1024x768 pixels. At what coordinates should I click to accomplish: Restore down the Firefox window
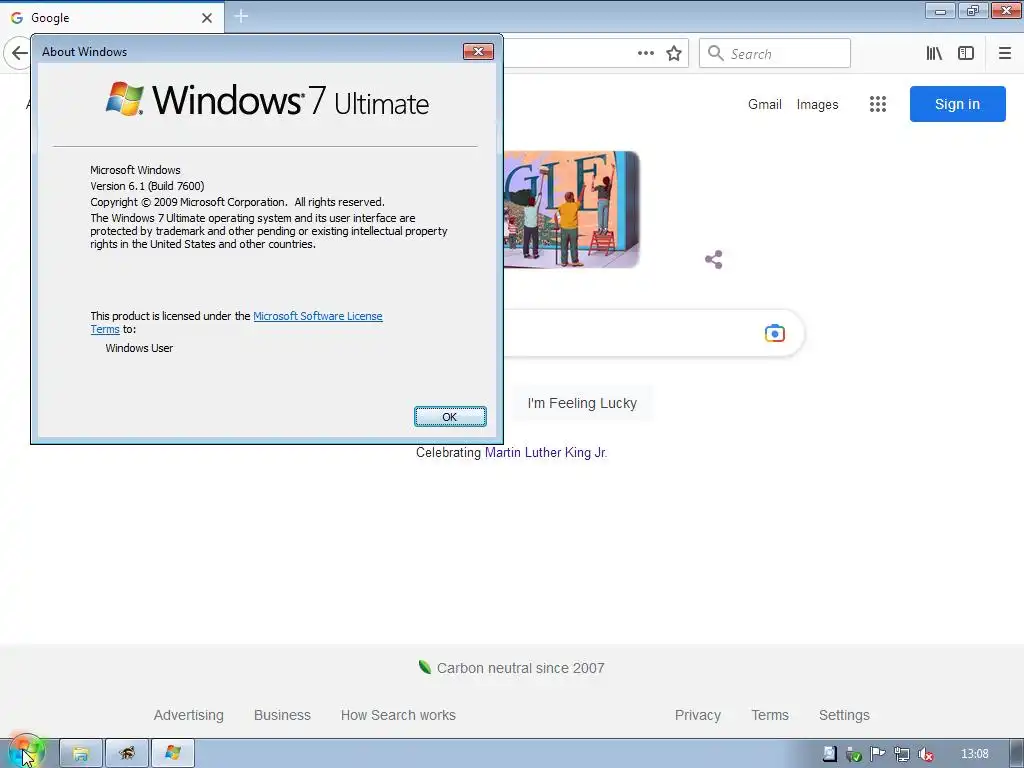973,11
